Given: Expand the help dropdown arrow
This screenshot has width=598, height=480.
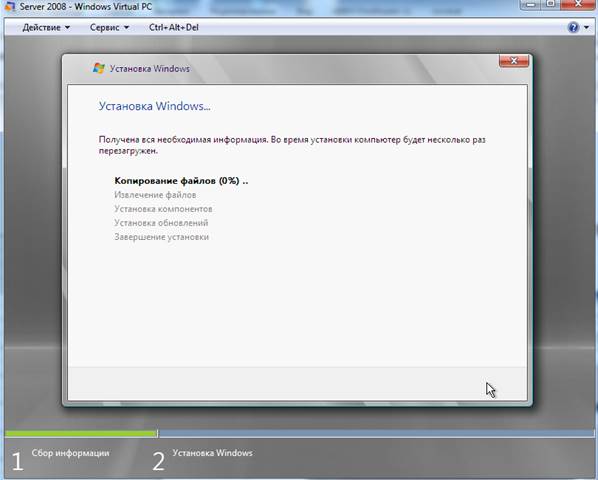Looking at the screenshot, I should pos(587,27).
